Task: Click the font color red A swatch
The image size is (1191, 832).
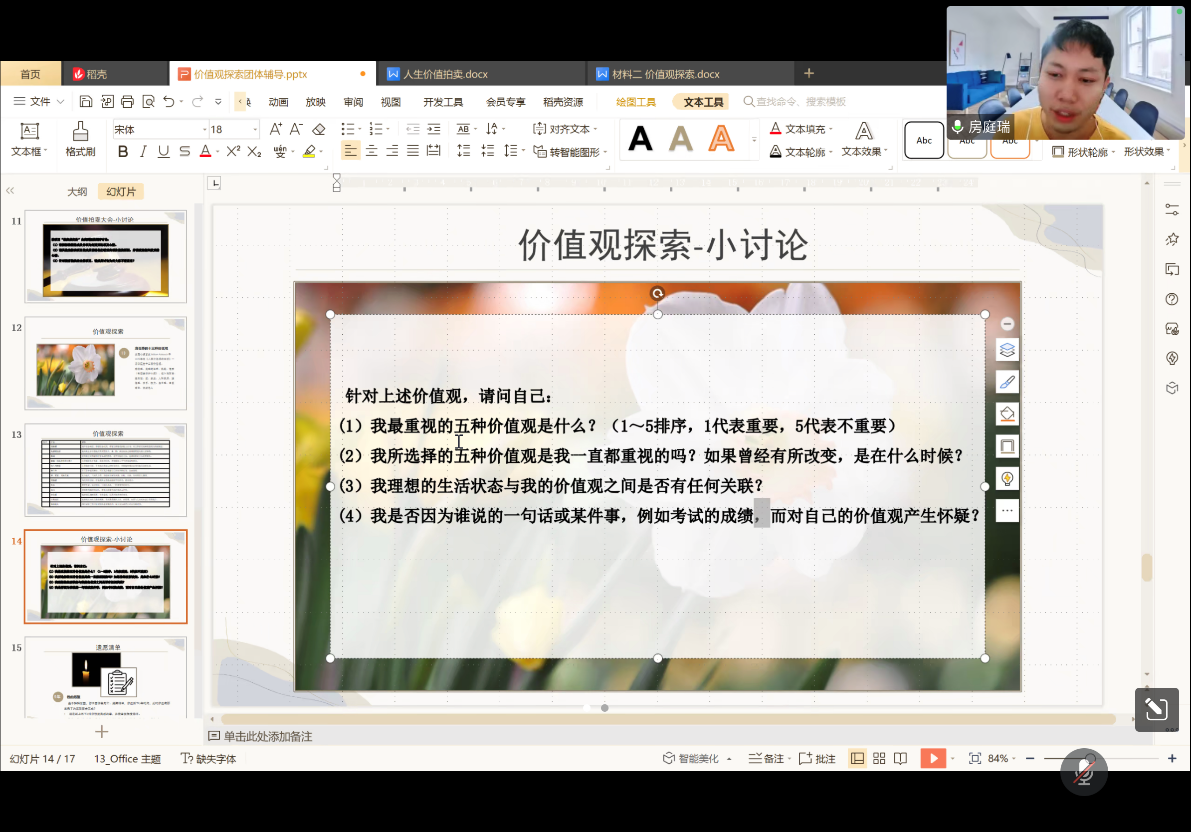Action: pyautogui.click(x=205, y=152)
